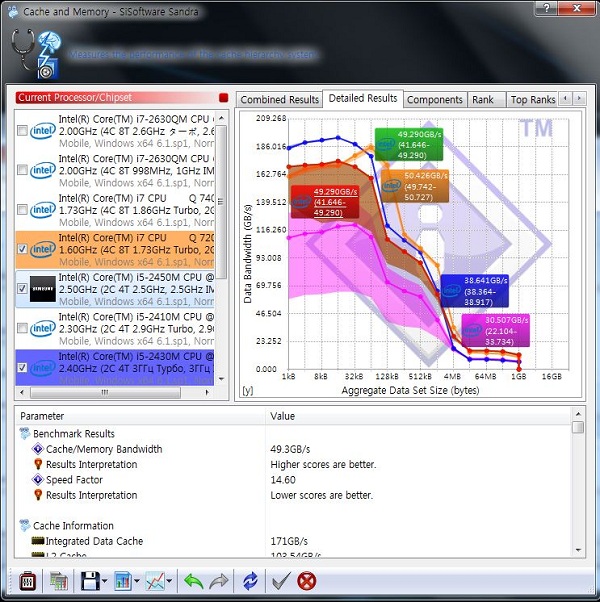Open the save icon dropdown arrow
Viewport: 600px width, 602px height.
(105, 581)
